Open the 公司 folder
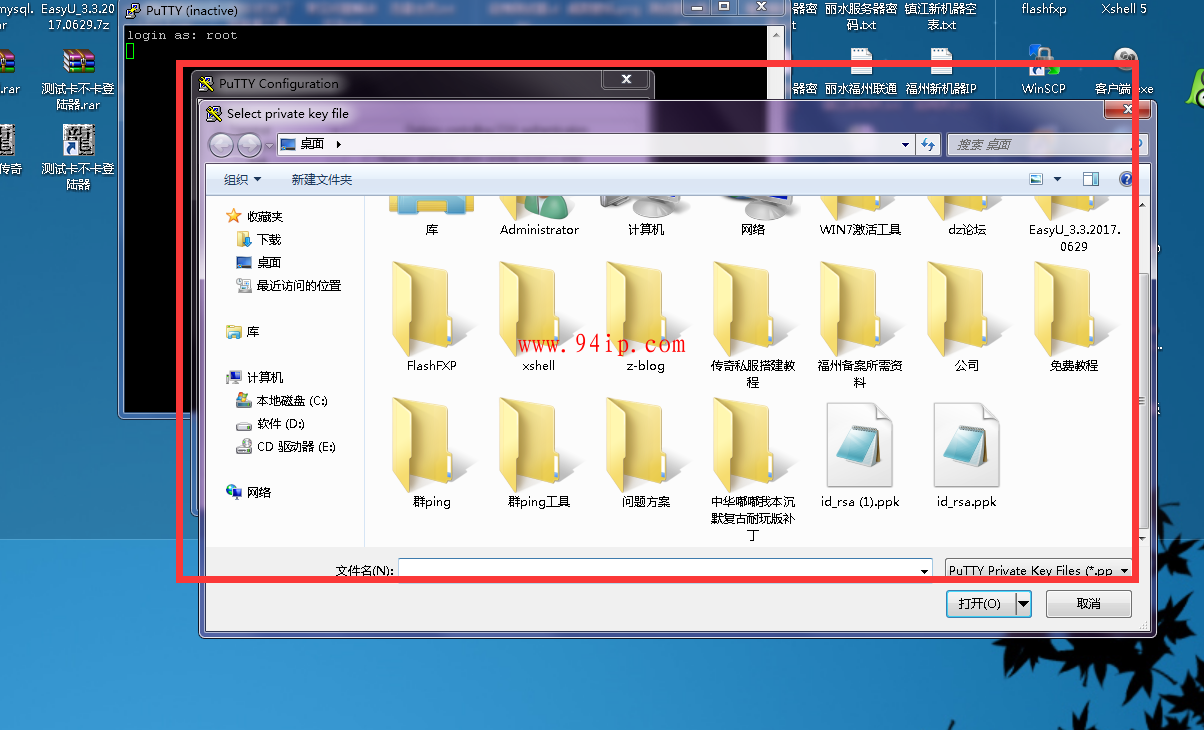The width and height of the screenshot is (1204, 730). tap(966, 318)
